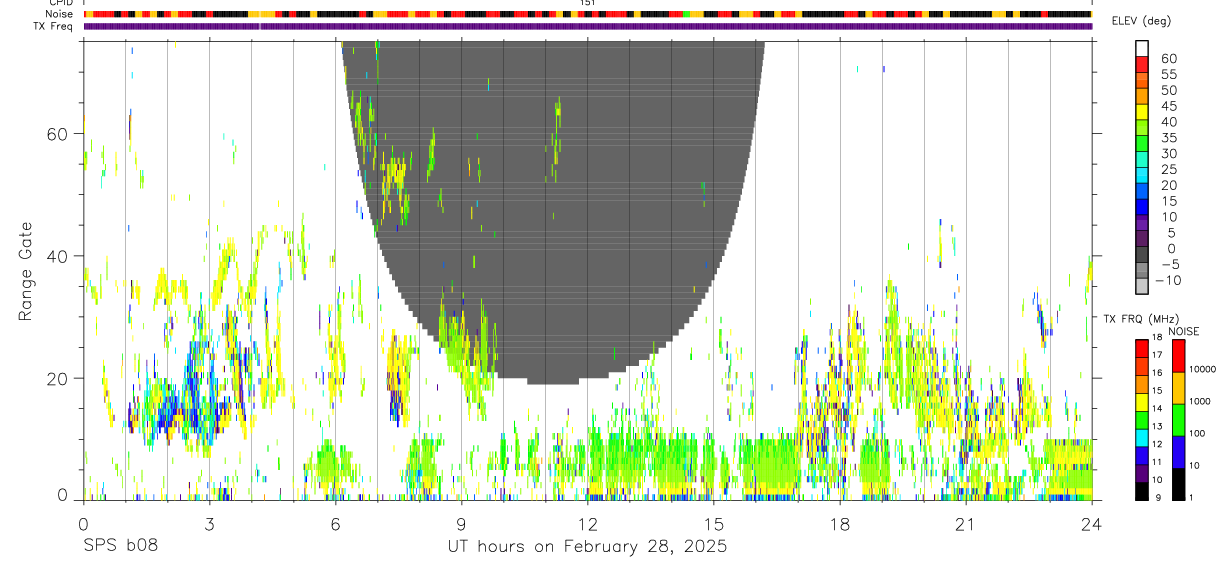Viewport: 1228px width, 567px height.
Task: Click the 'TX Freq' row label
Action: pyautogui.click(x=54, y=26)
